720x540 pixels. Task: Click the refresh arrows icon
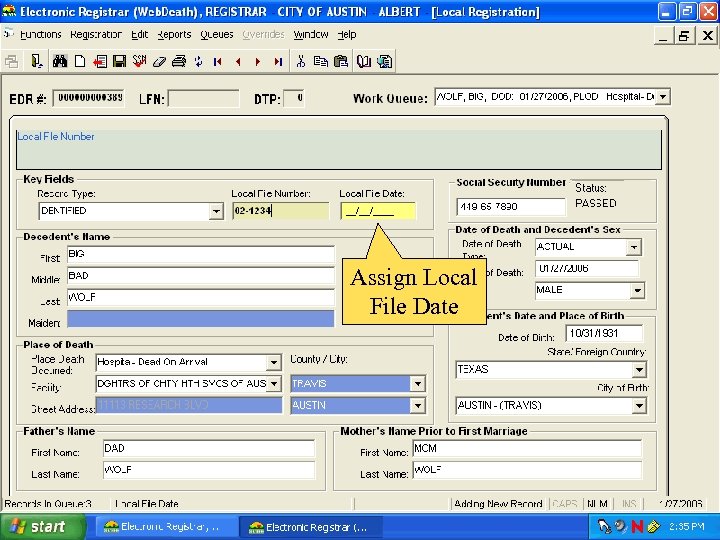(x=198, y=61)
